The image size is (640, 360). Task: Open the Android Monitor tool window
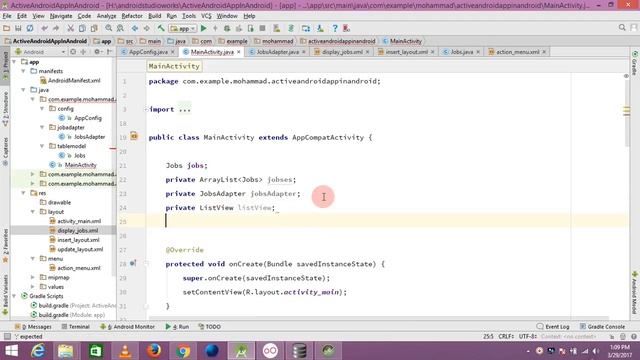pyautogui.click(x=128, y=327)
